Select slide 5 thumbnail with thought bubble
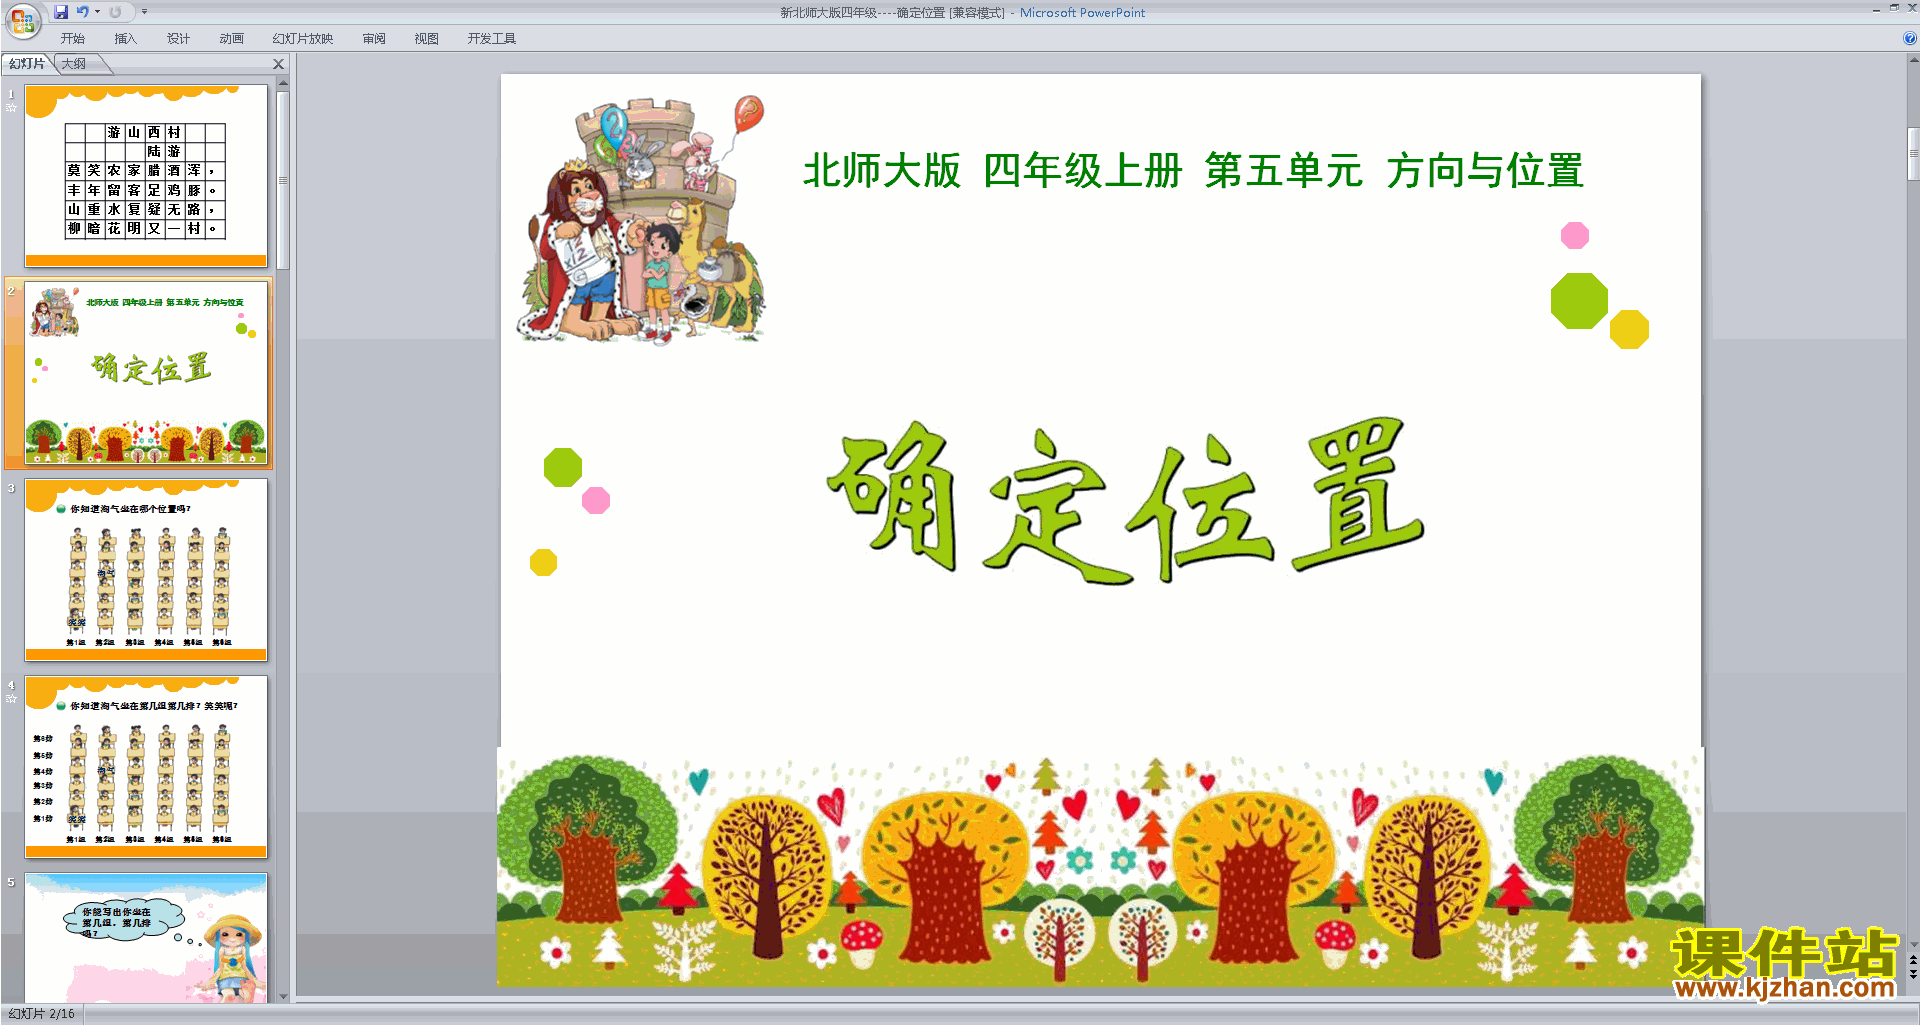The width and height of the screenshot is (1920, 1025). tap(146, 938)
